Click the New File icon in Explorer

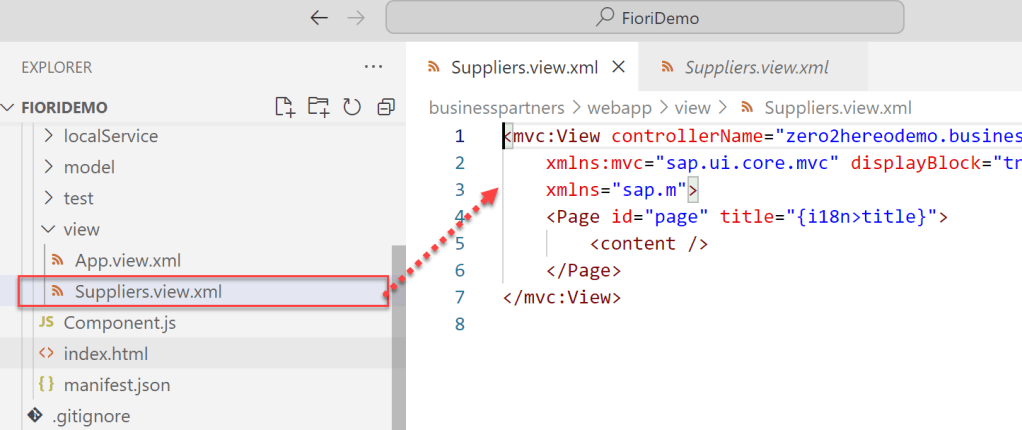[285, 107]
